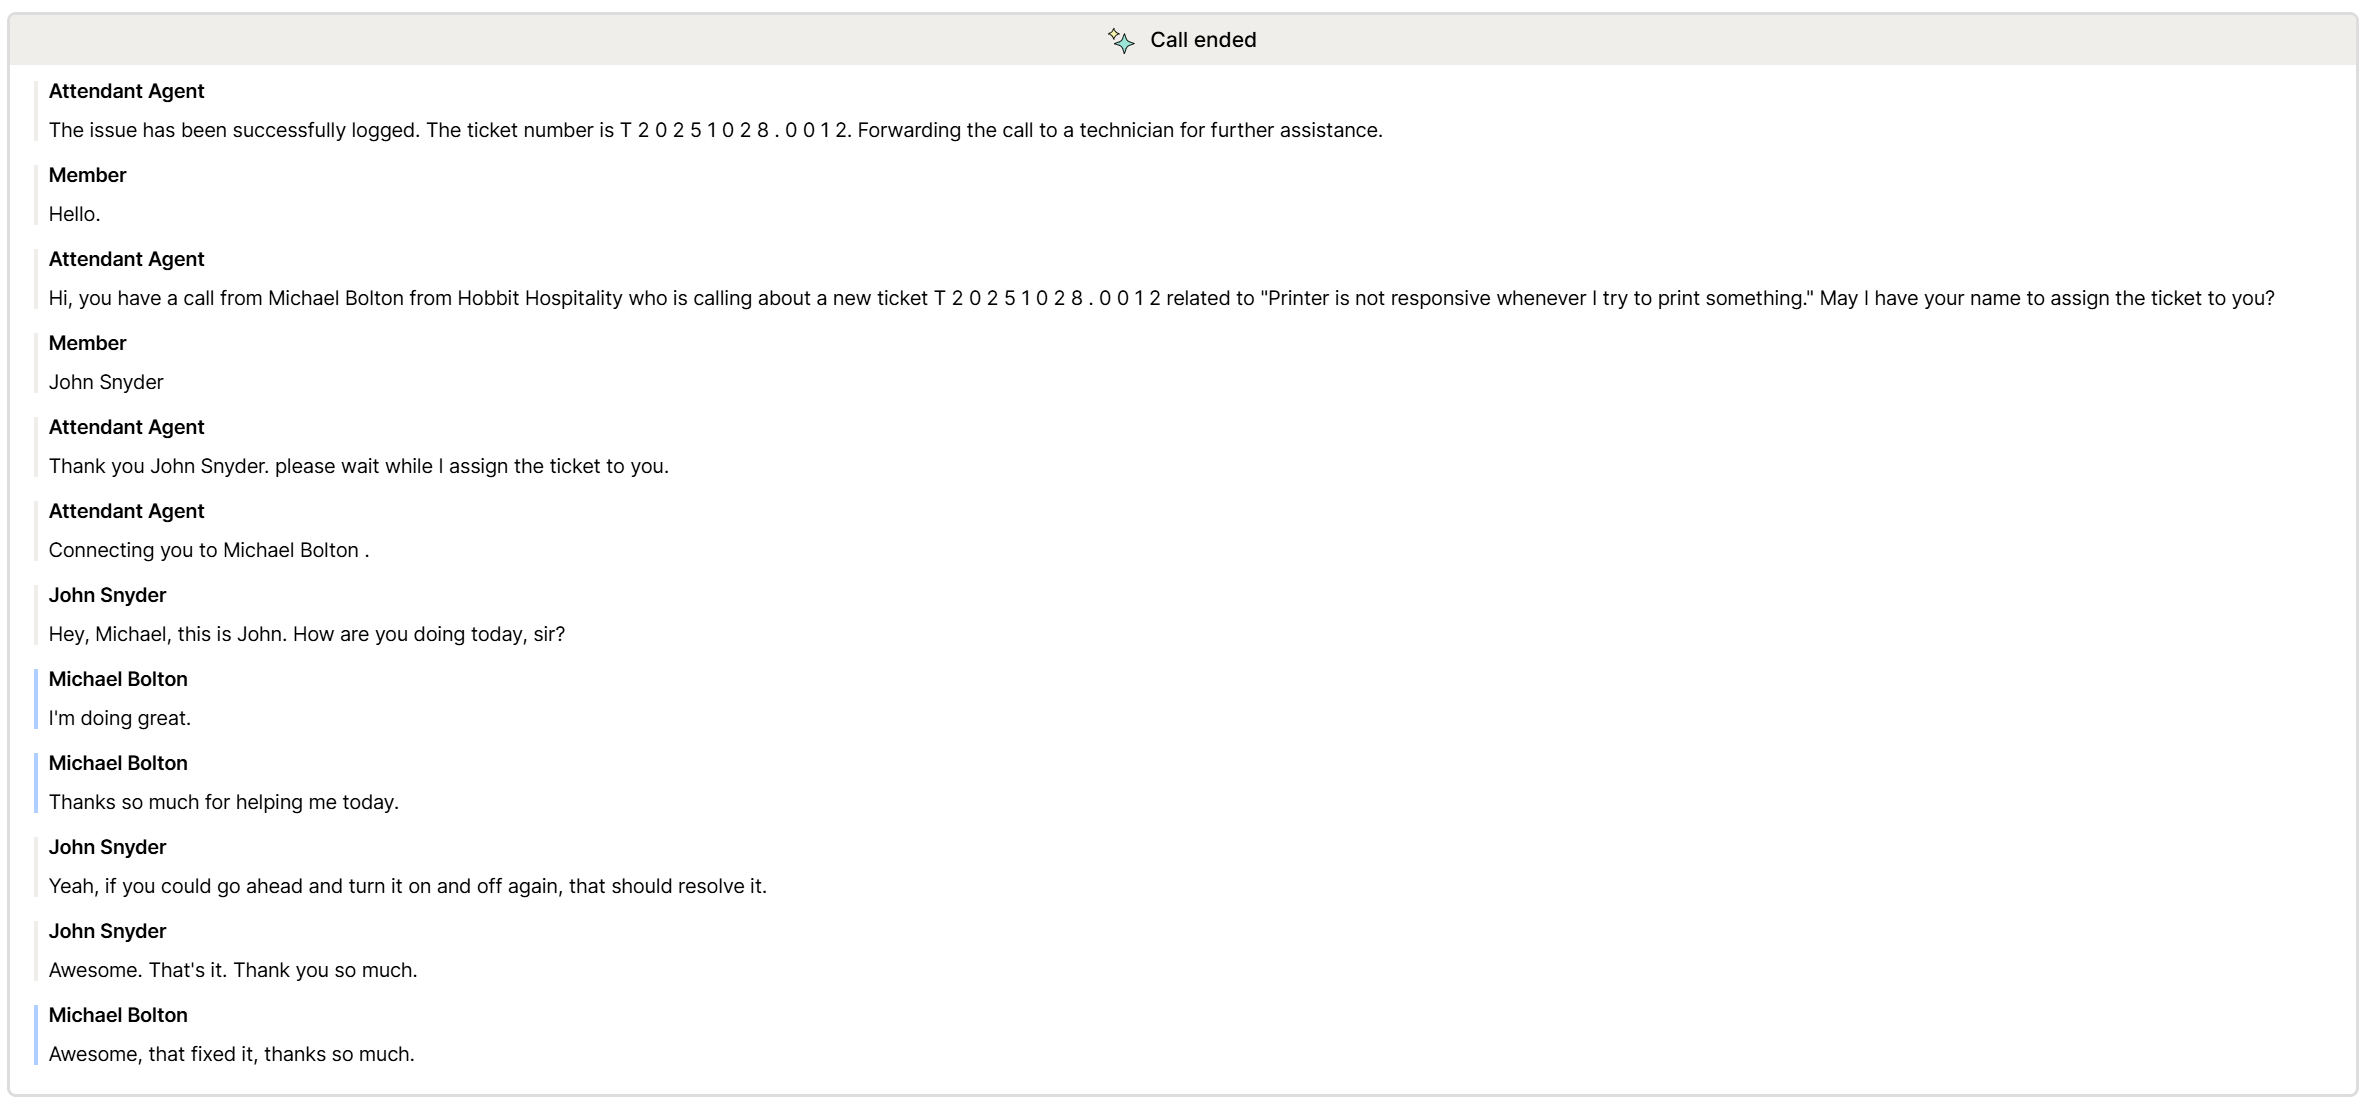Click "Thanks so much for helping me today"
2367x1104 pixels.
[223, 802]
